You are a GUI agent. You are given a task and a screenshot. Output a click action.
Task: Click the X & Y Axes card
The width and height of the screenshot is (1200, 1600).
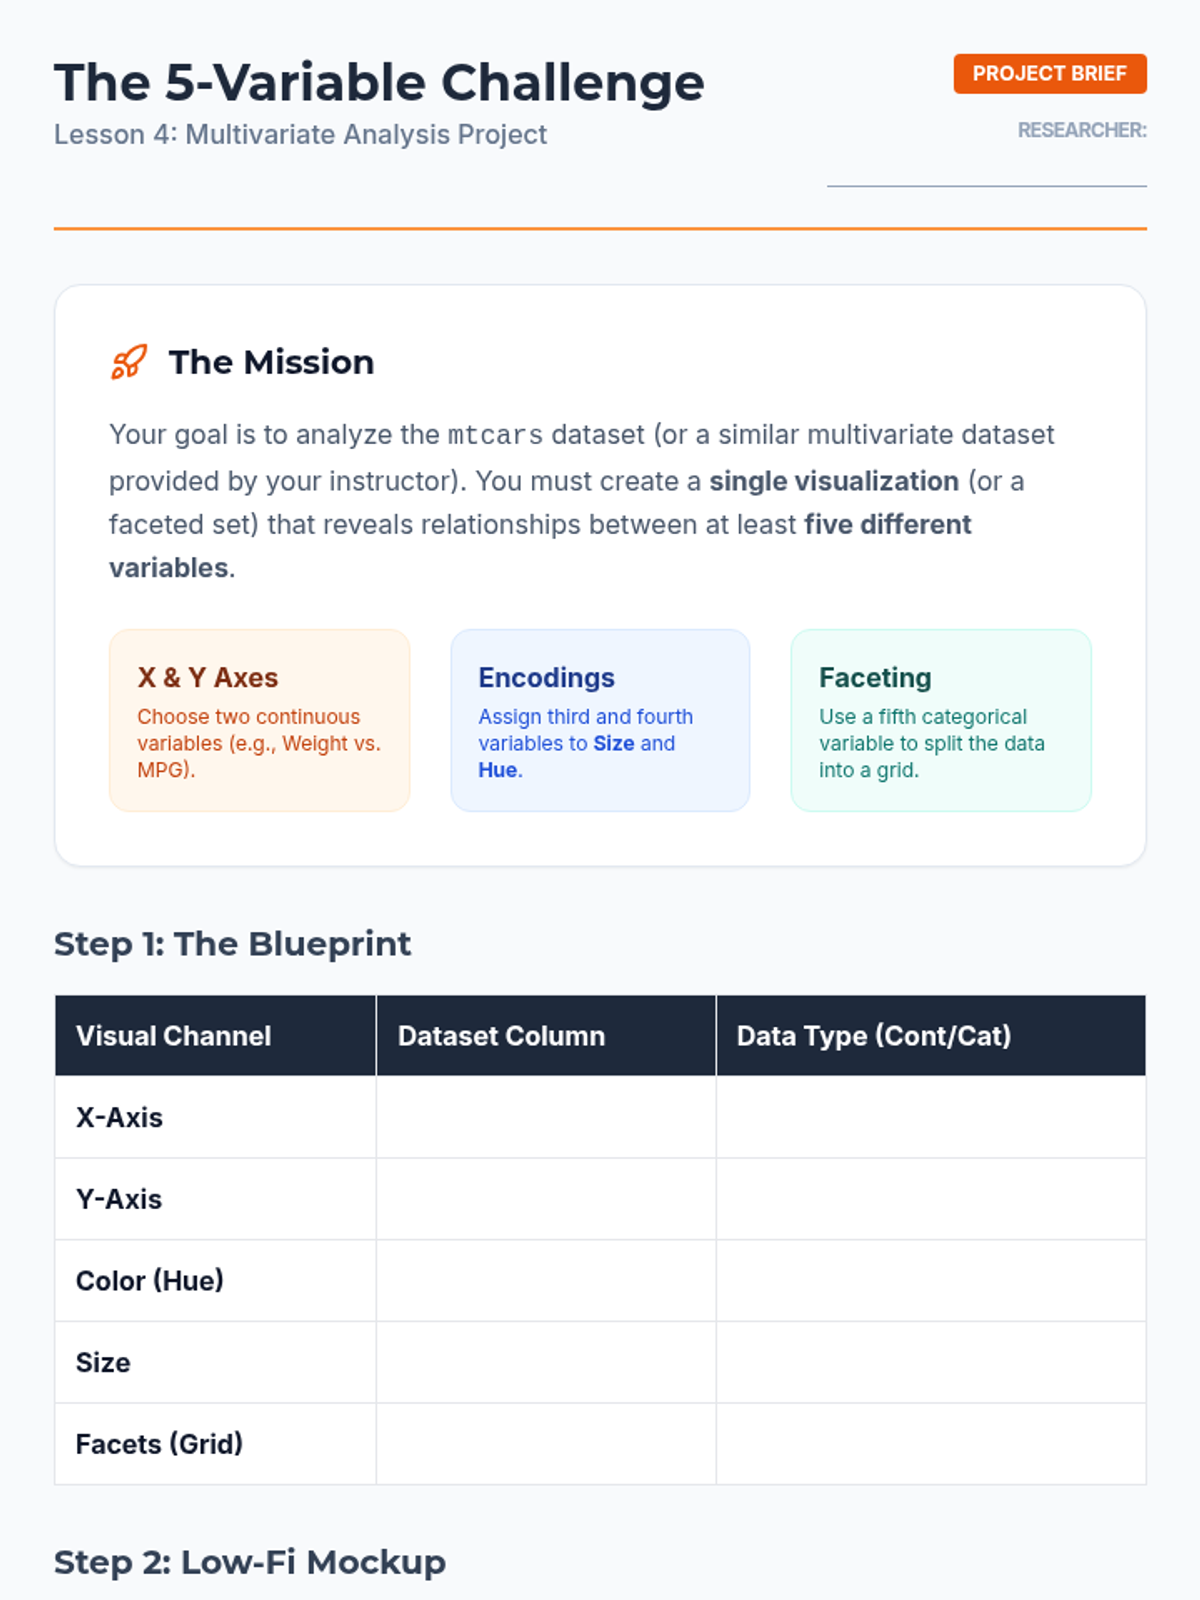point(259,720)
